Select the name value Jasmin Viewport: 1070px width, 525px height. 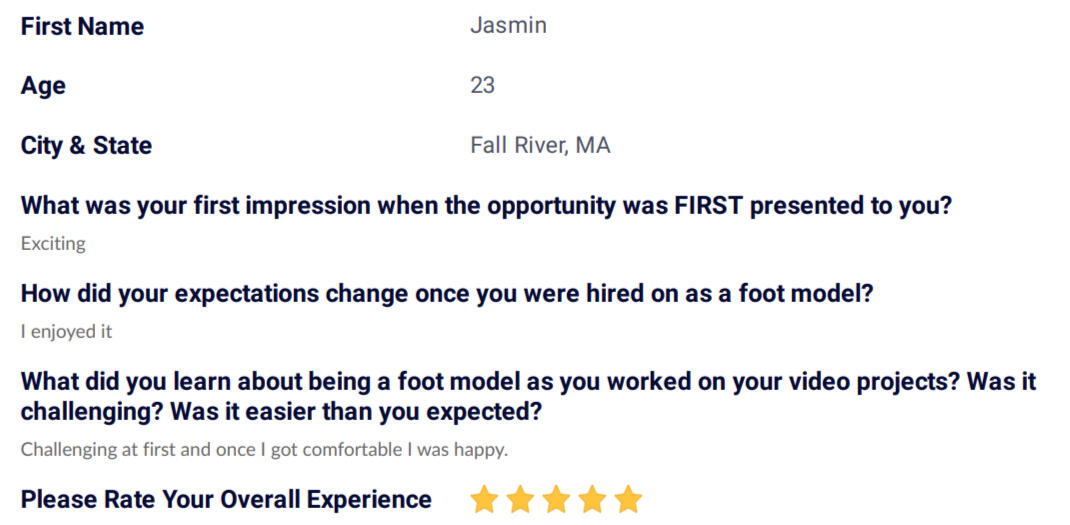tap(508, 26)
